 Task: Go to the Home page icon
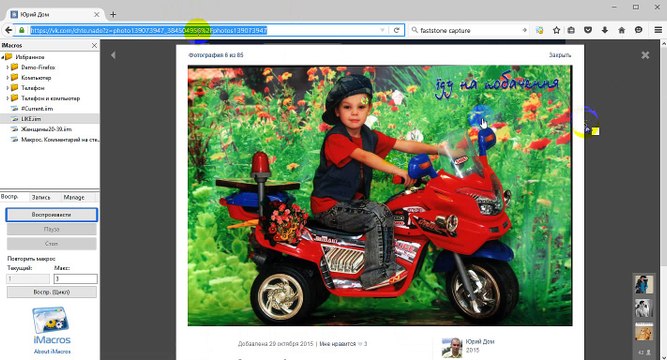tap(621, 30)
